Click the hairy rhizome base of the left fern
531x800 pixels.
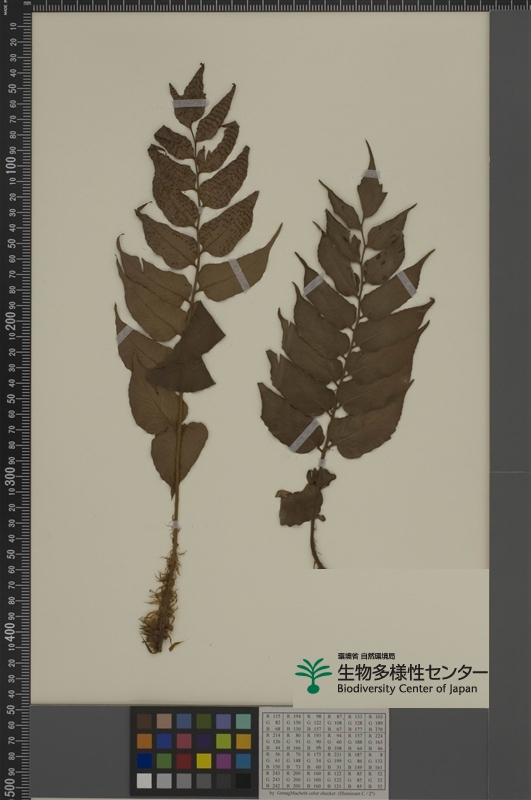click(x=161, y=597)
